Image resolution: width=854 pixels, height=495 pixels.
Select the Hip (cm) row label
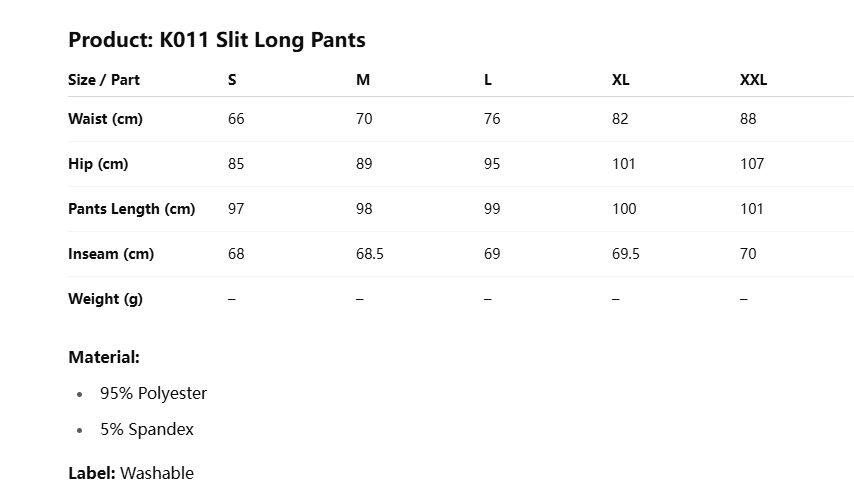click(98, 164)
